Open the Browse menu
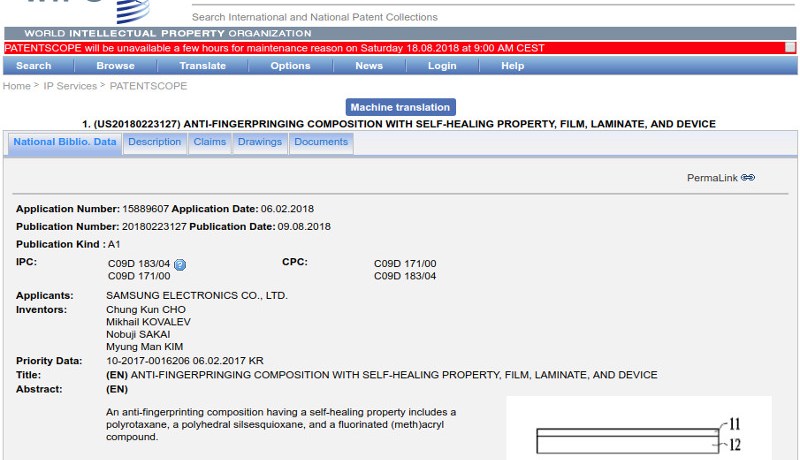This screenshot has height=460, width=800. (x=115, y=66)
